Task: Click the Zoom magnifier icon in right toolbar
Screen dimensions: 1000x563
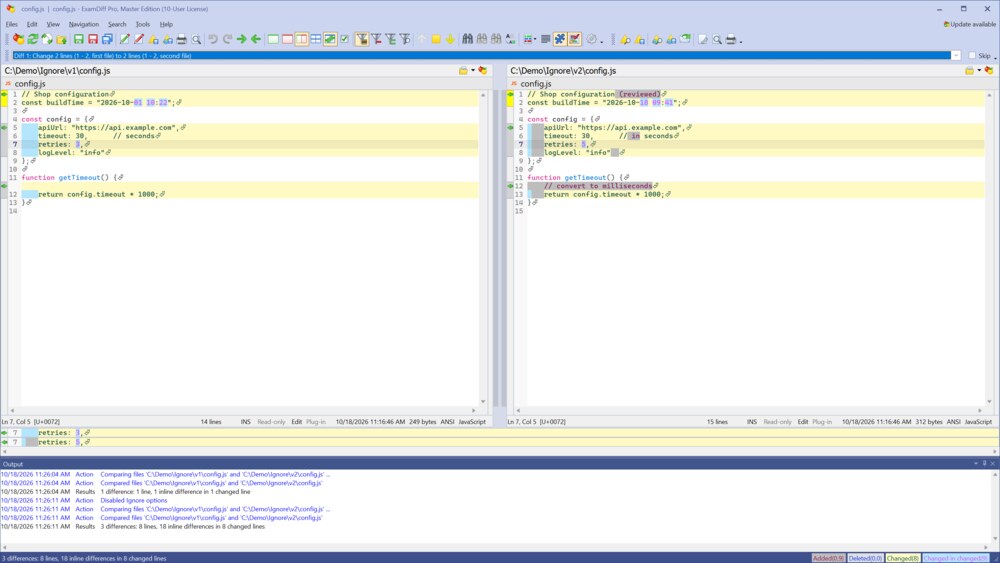Action: (717, 40)
